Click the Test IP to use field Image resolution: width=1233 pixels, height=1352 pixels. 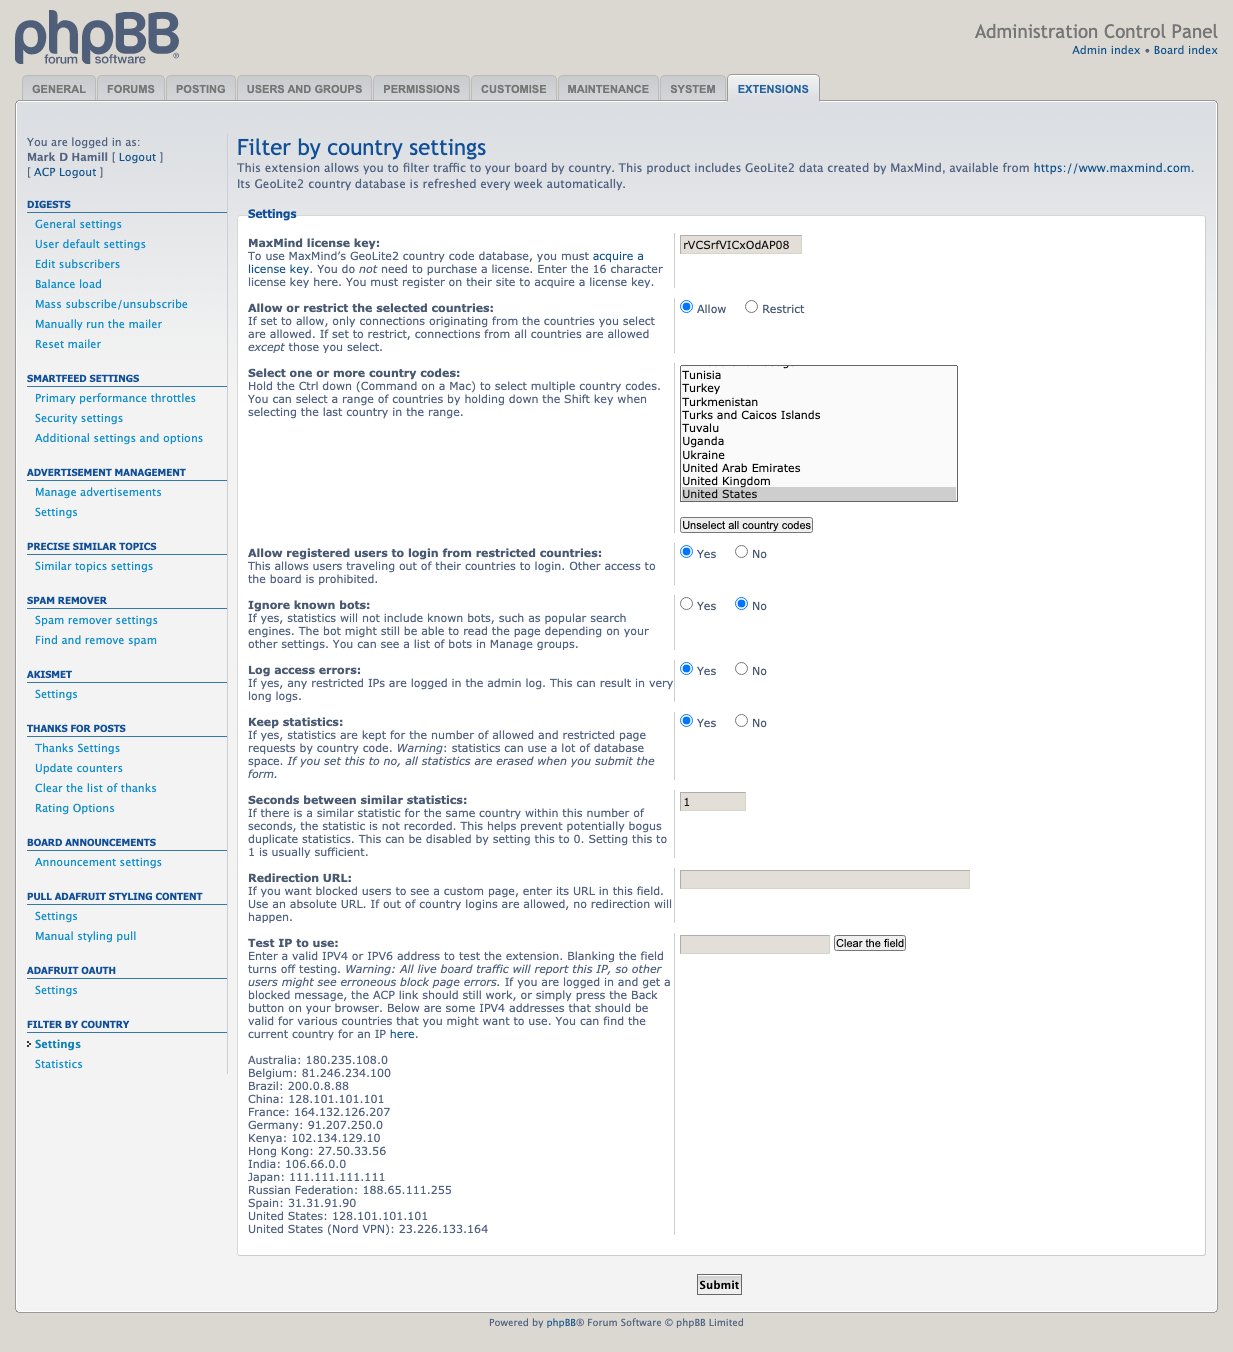click(755, 945)
